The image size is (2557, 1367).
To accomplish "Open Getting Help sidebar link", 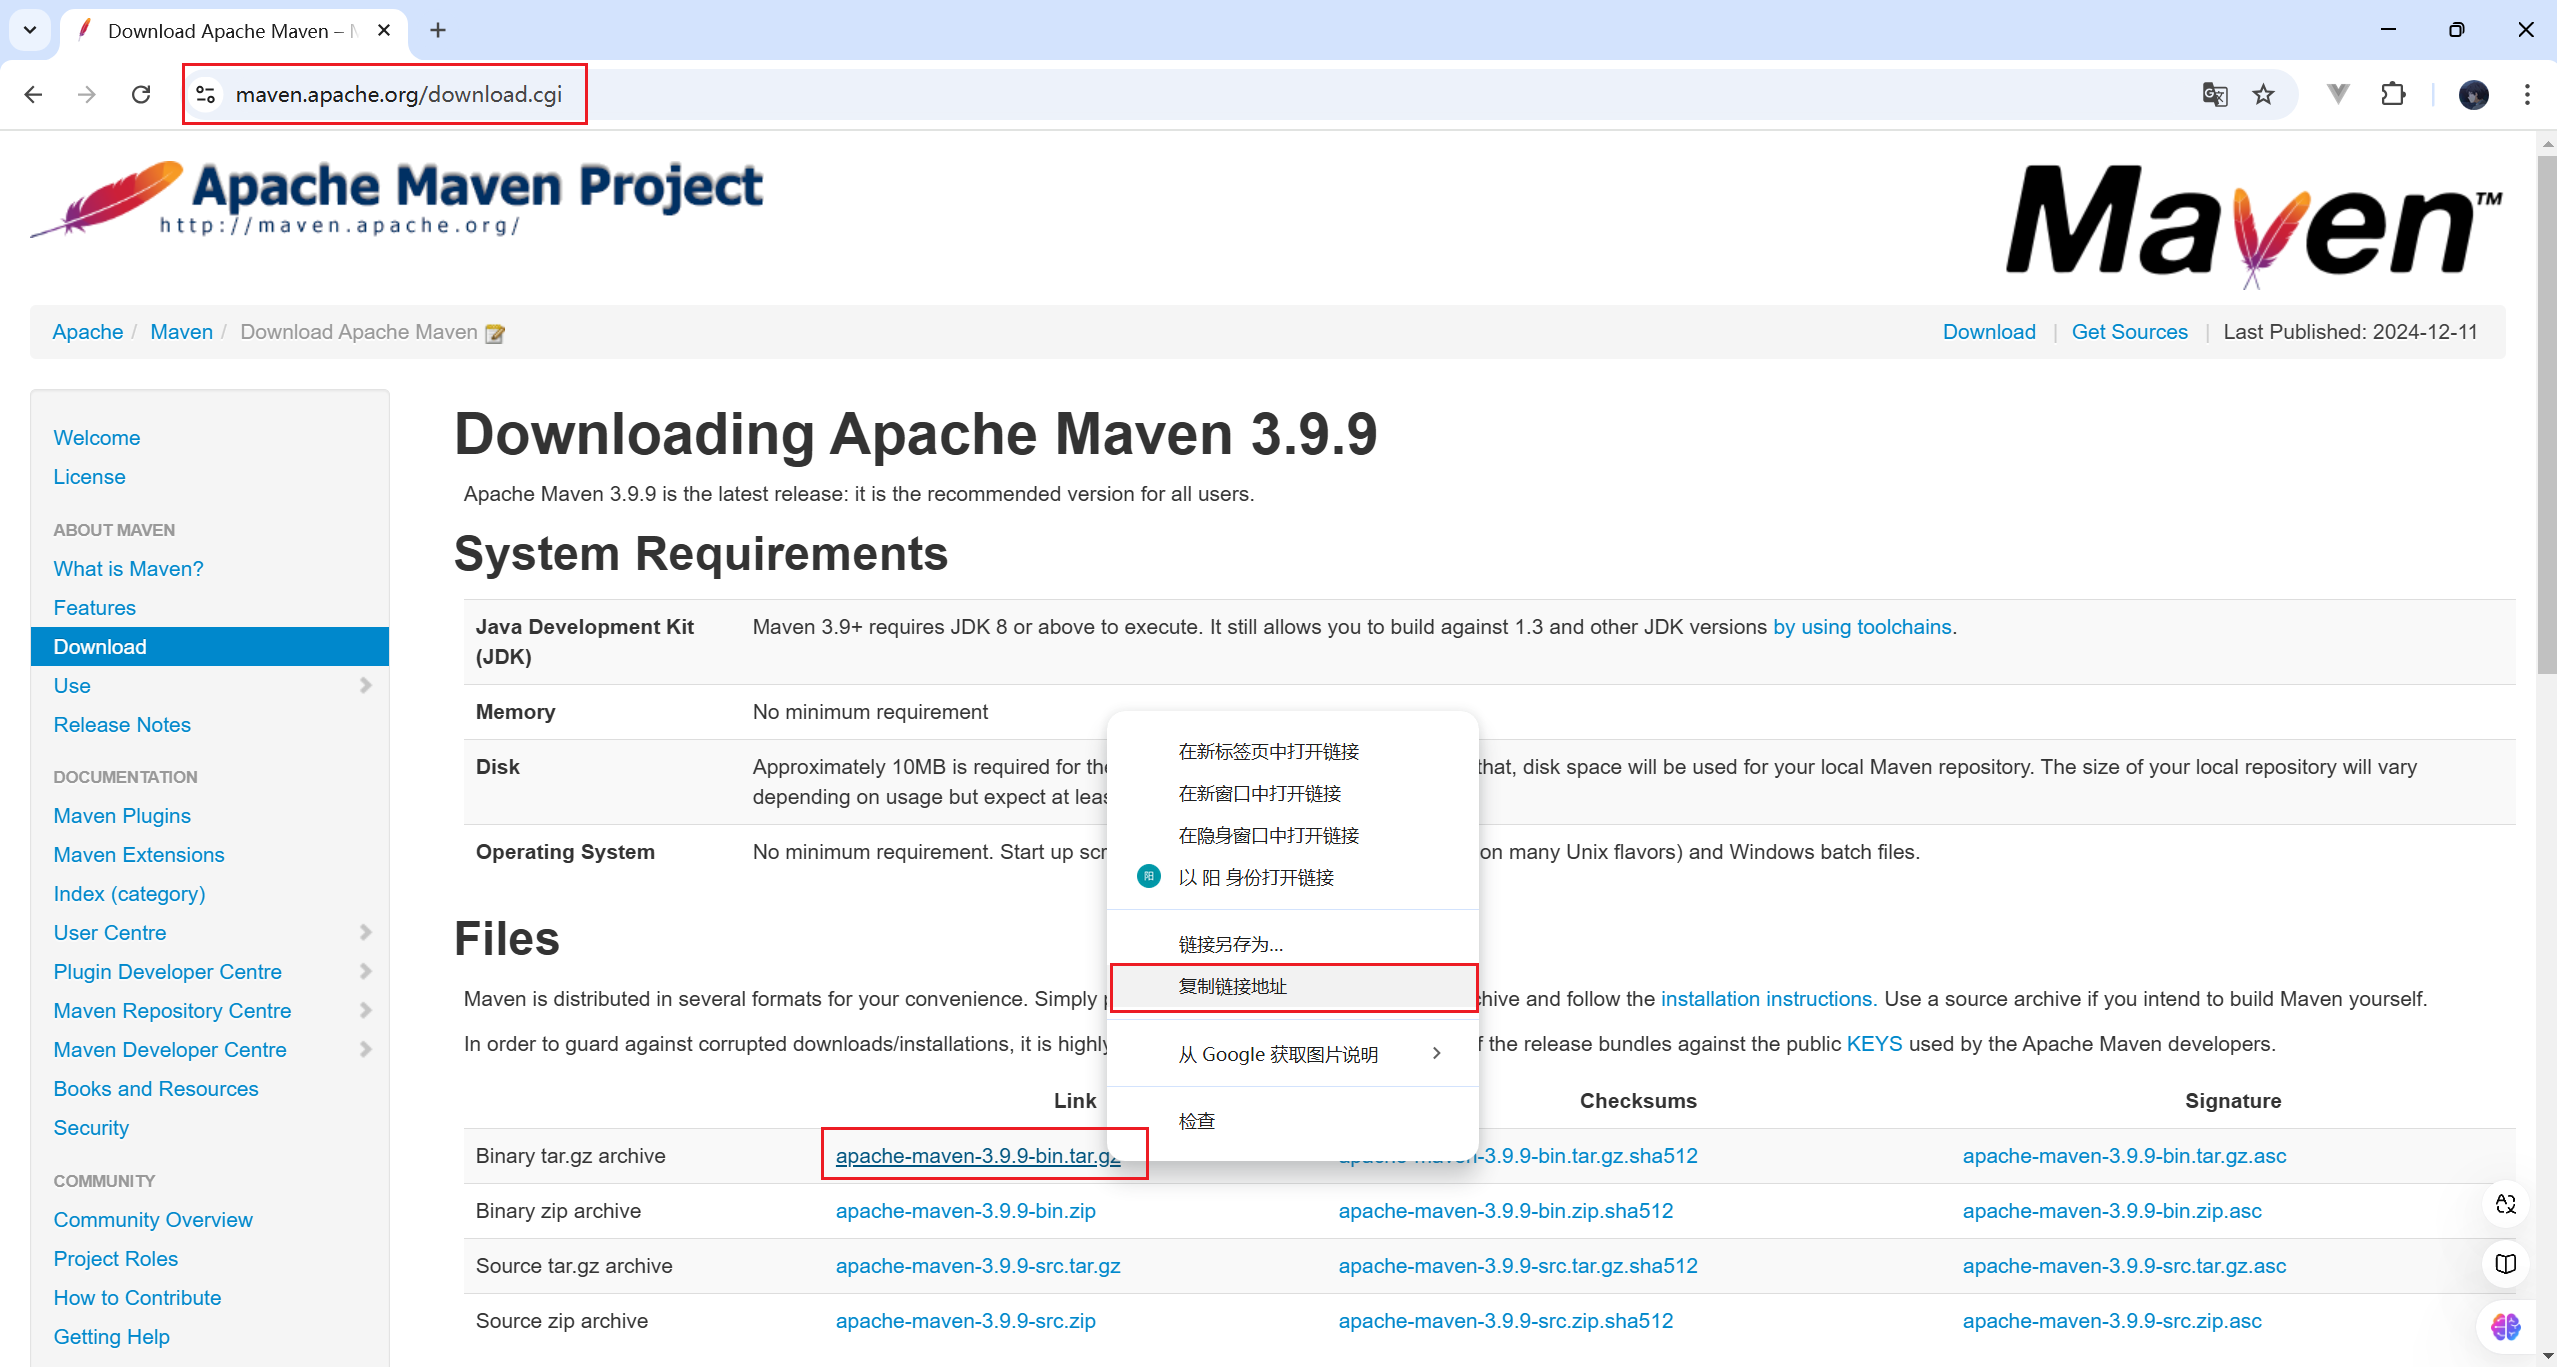I will 111,1337.
